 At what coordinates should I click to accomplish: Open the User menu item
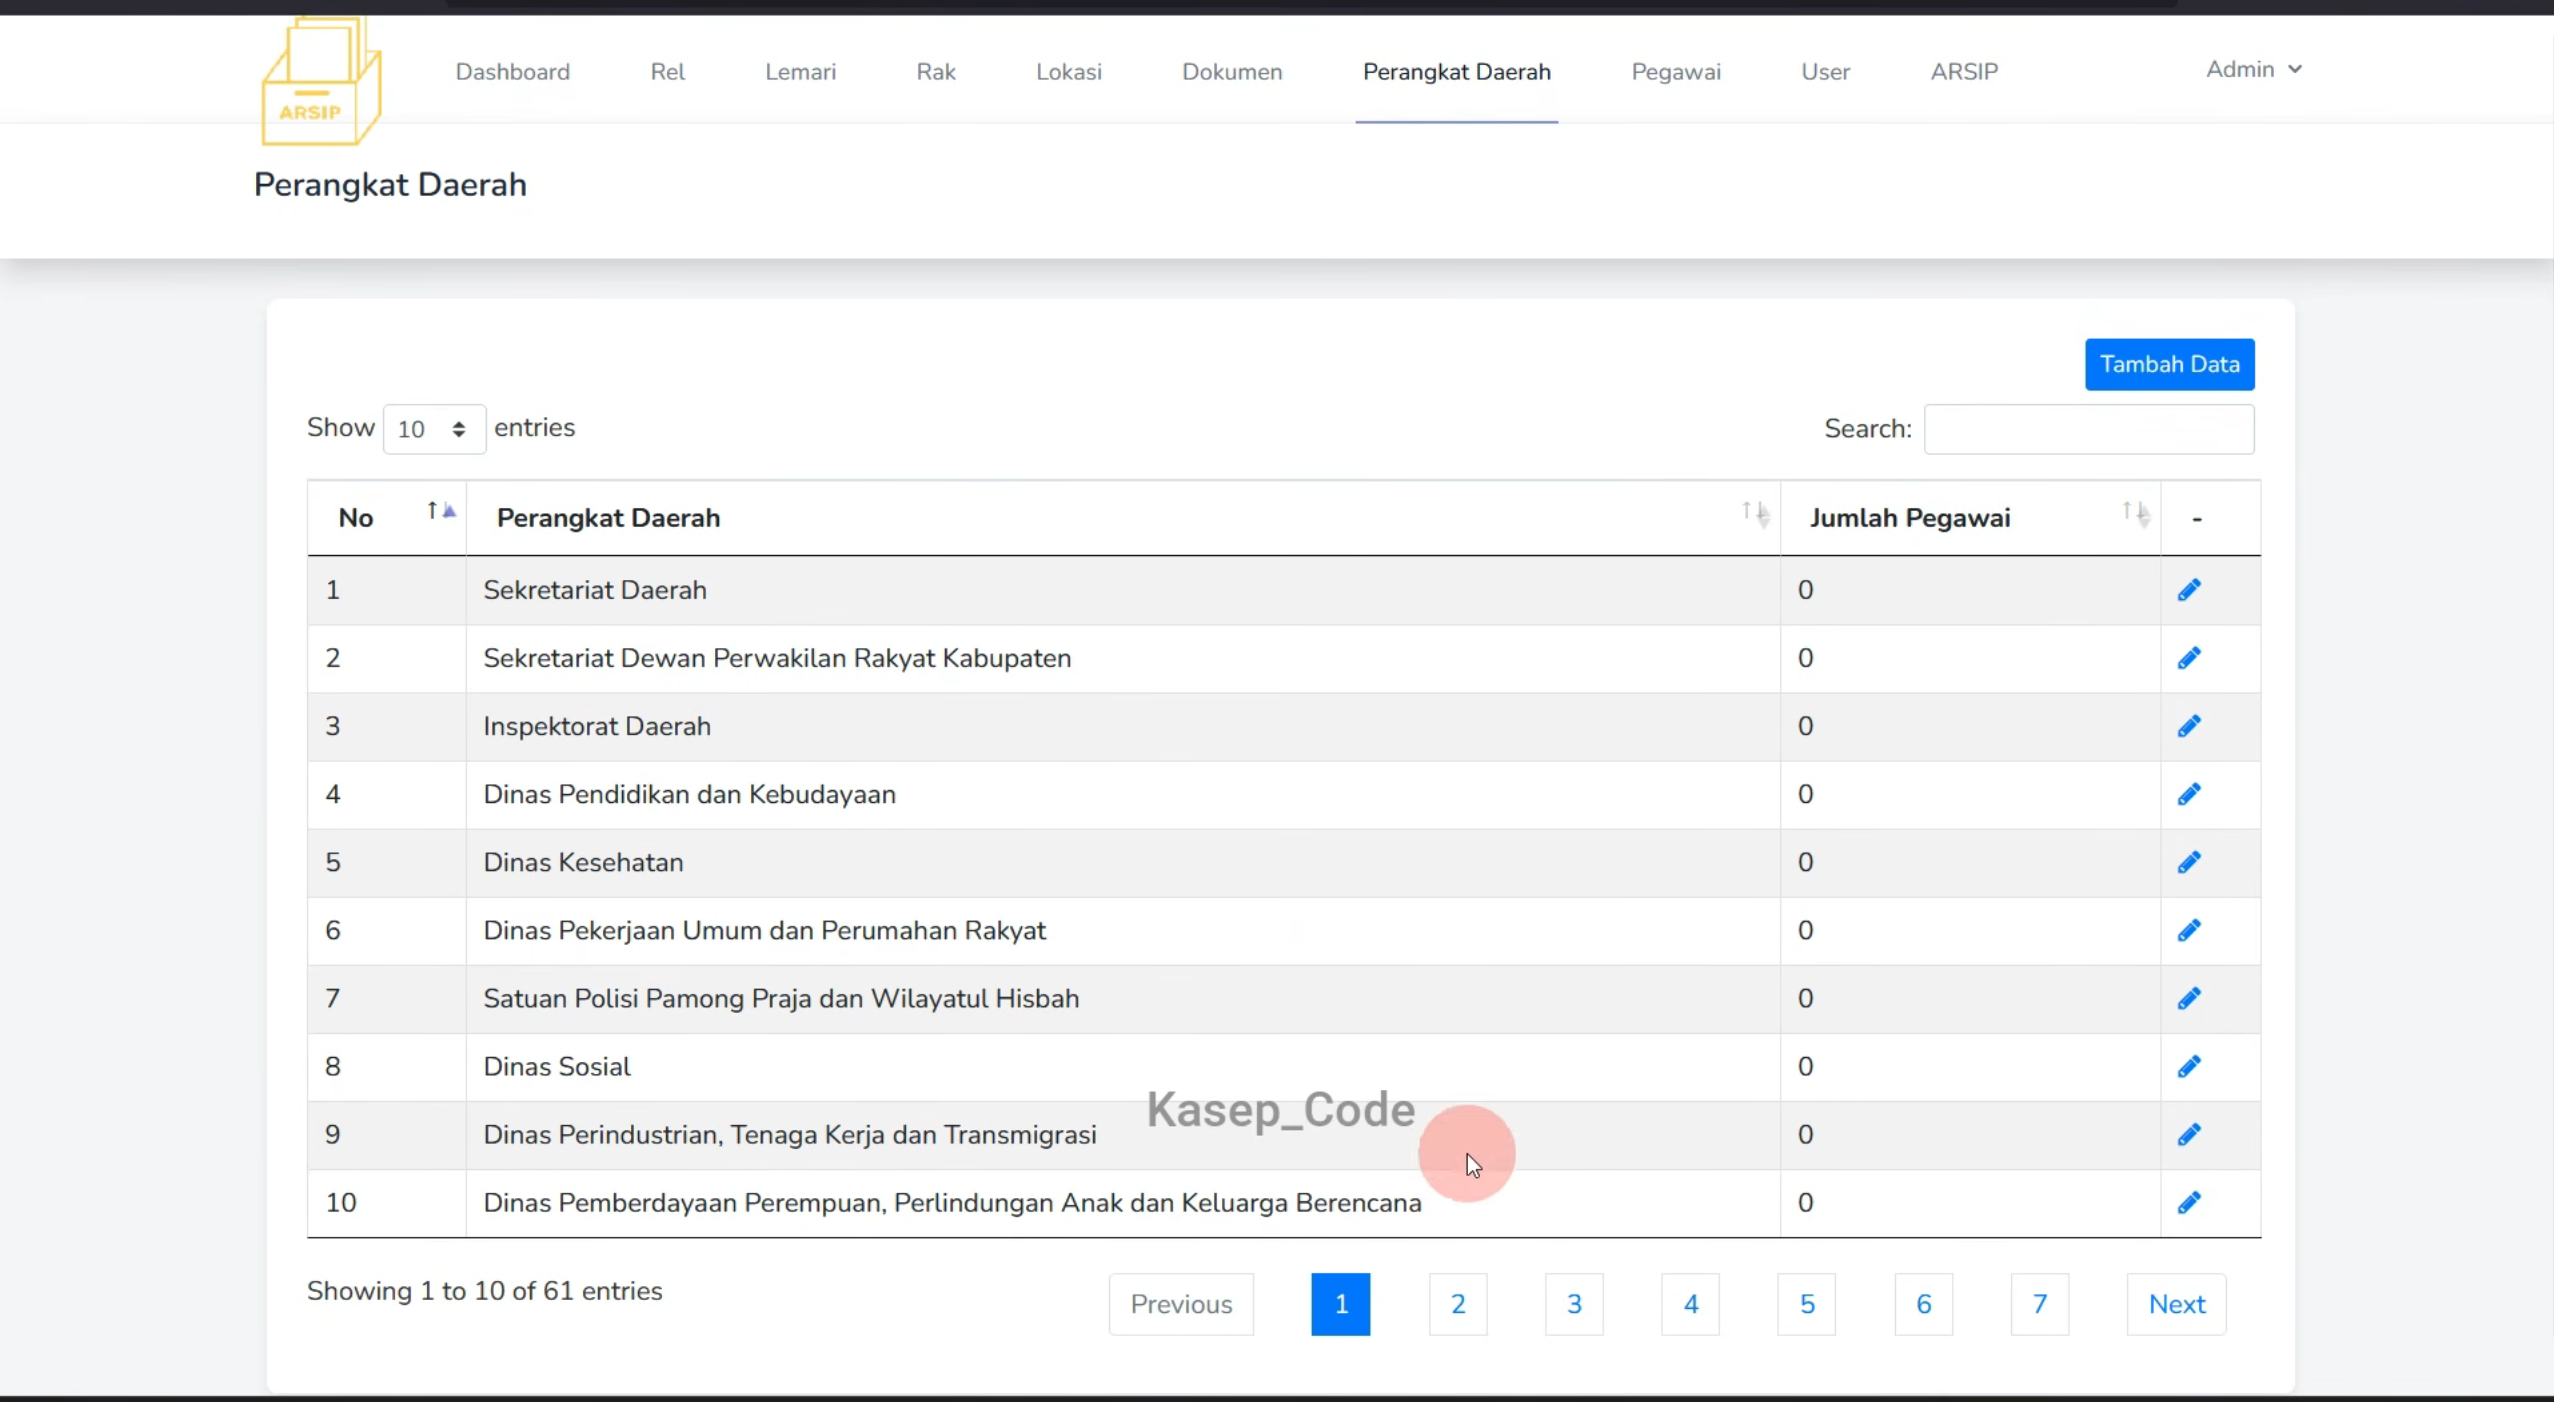[x=1826, y=72]
